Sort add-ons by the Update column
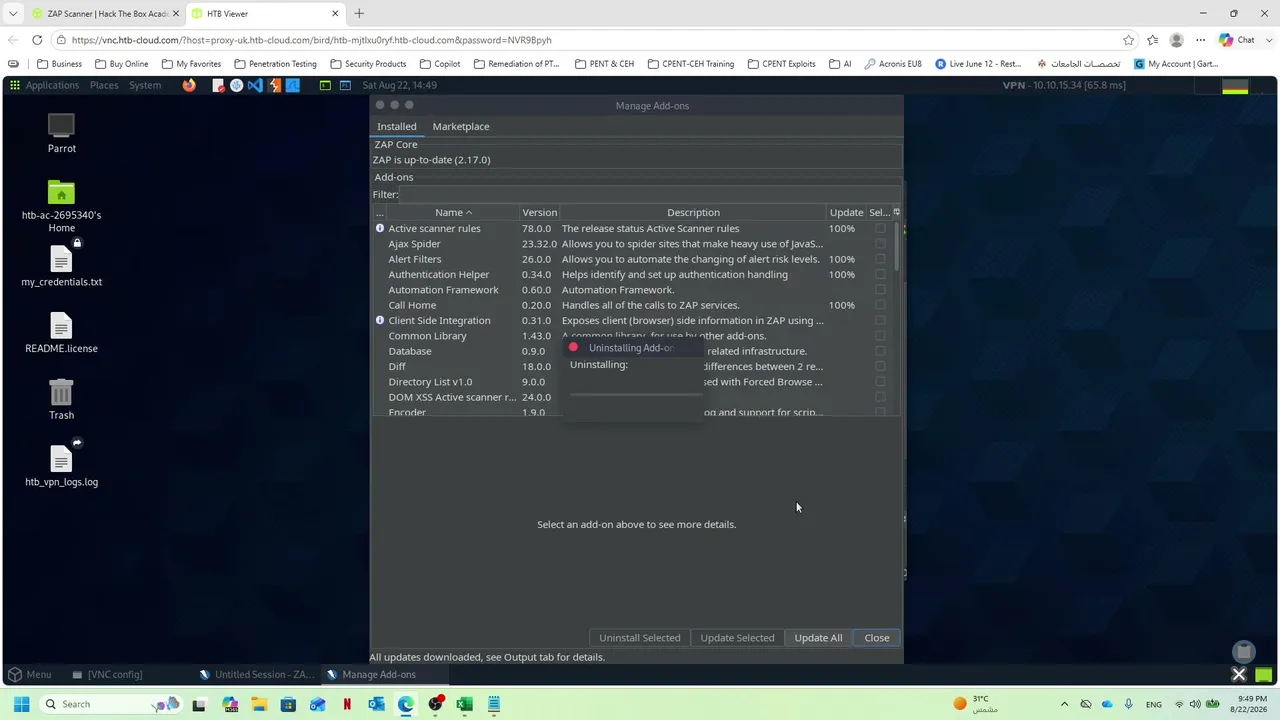1280x720 pixels. (x=846, y=212)
